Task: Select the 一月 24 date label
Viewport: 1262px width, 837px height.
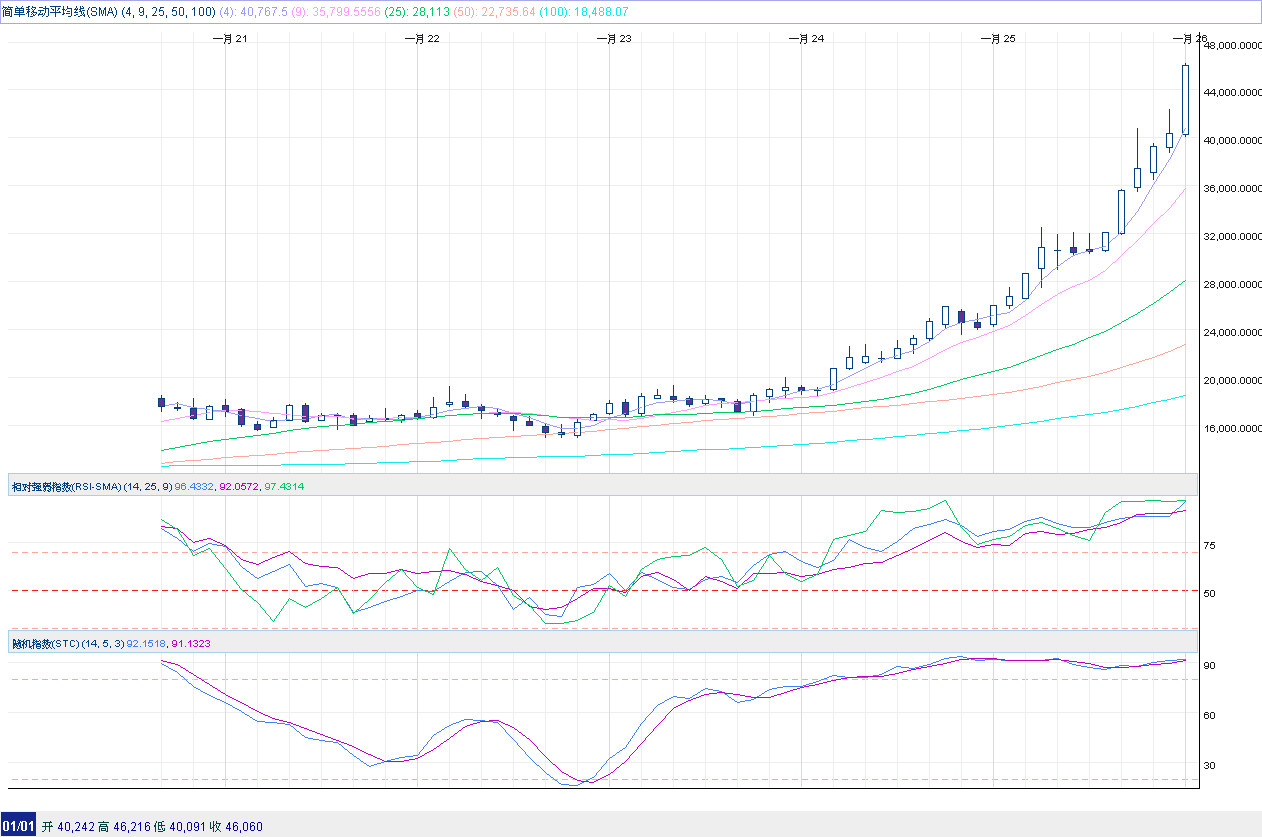Action: click(x=806, y=38)
